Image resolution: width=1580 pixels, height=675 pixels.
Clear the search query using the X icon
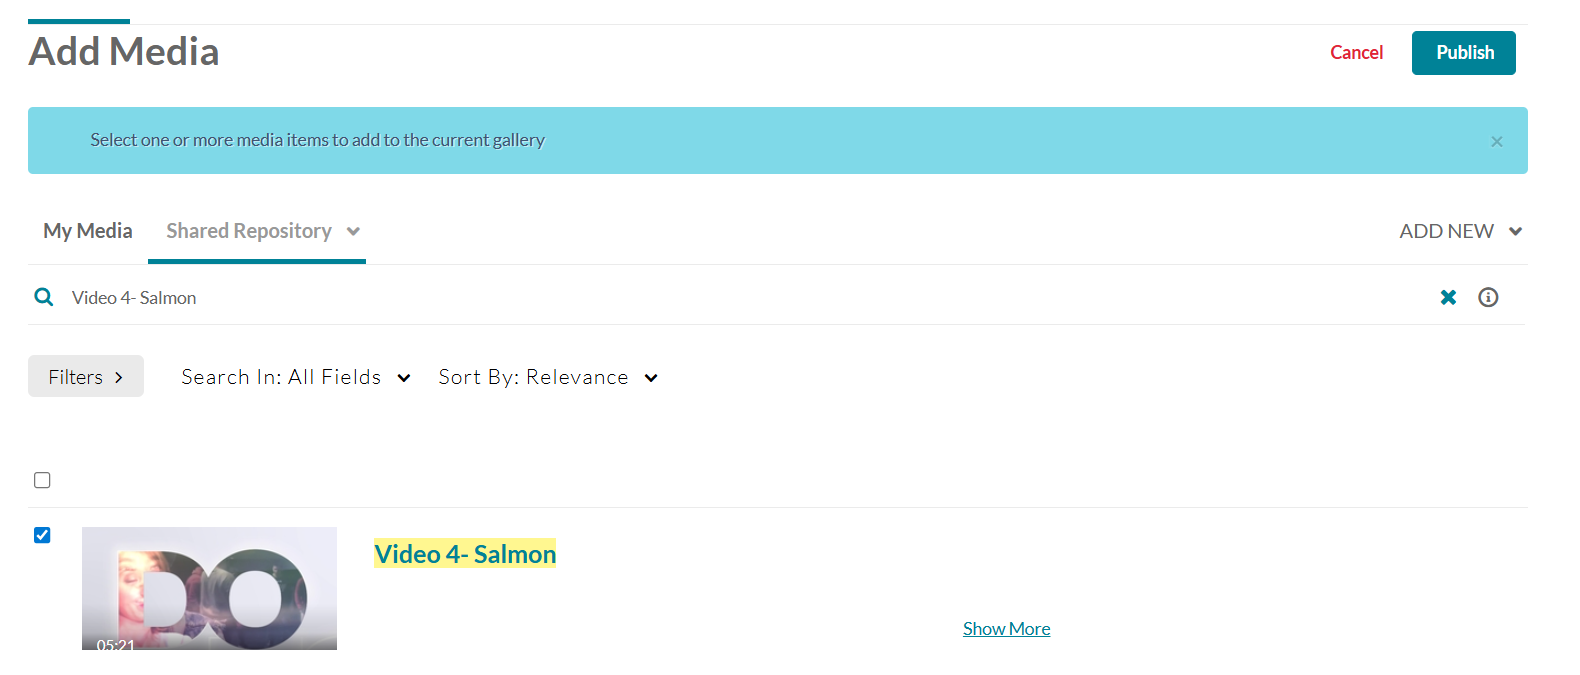tap(1448, 297)
